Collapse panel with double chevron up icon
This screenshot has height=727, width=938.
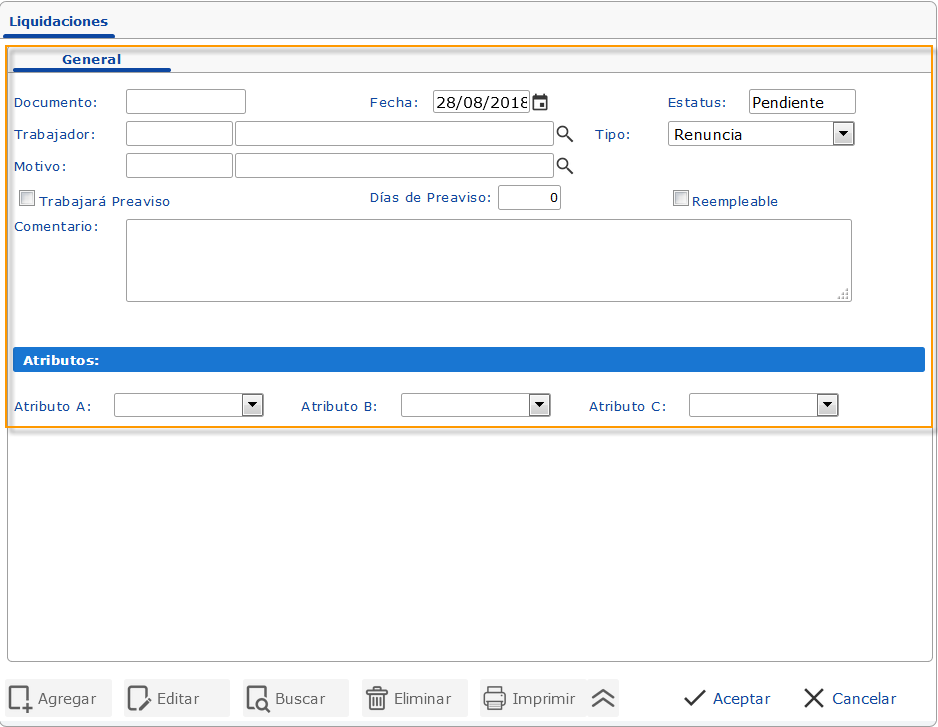tap(602, 698)
